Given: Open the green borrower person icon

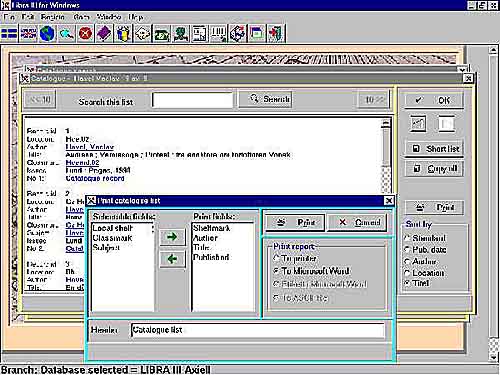Looking at the screenshot, I should 180,33.
